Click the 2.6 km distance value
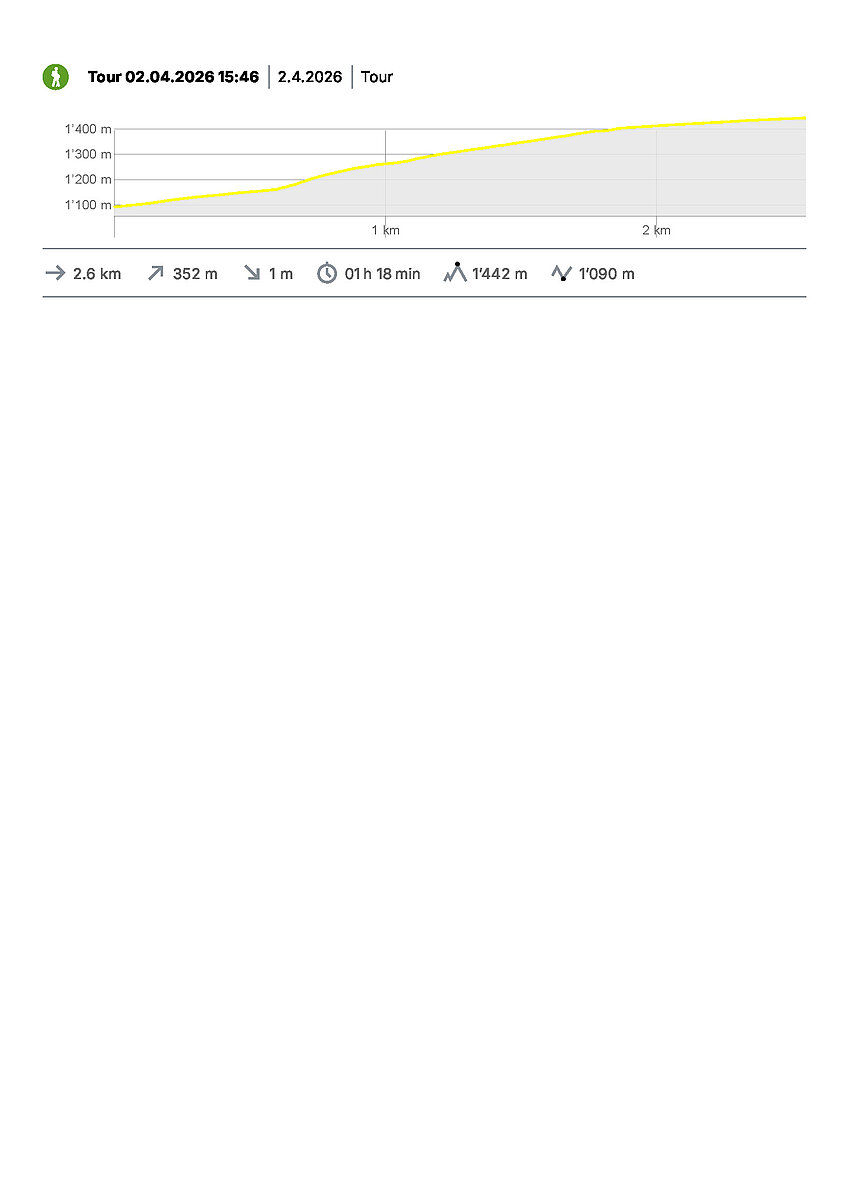 [97, 274]
